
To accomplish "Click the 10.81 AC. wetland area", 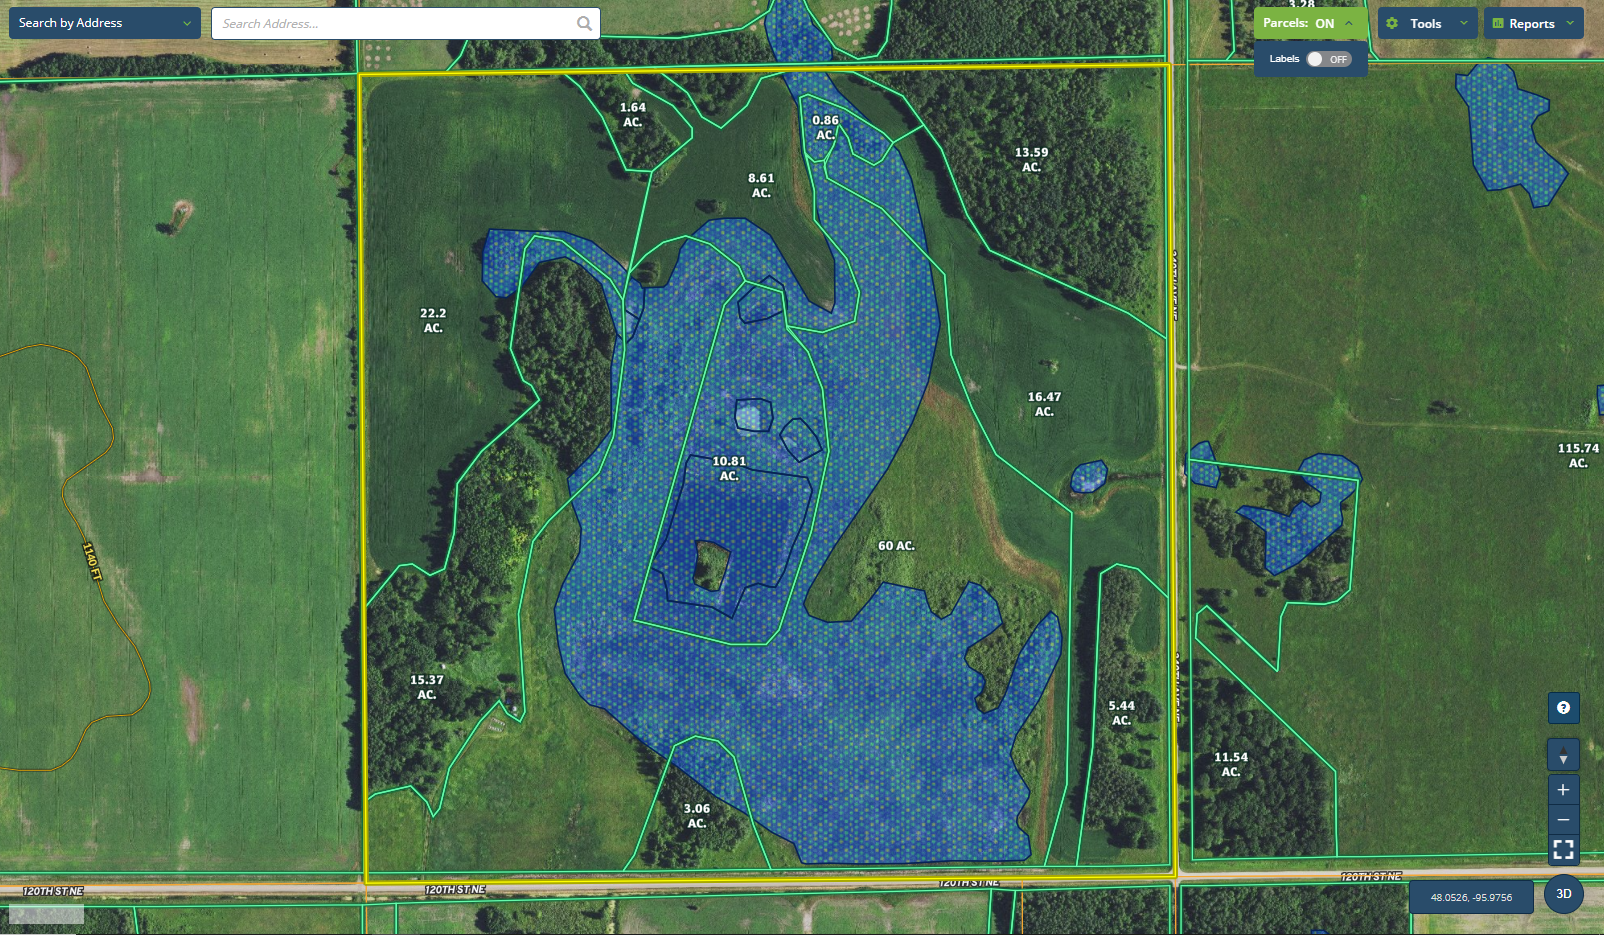I will tap(729, 469).
